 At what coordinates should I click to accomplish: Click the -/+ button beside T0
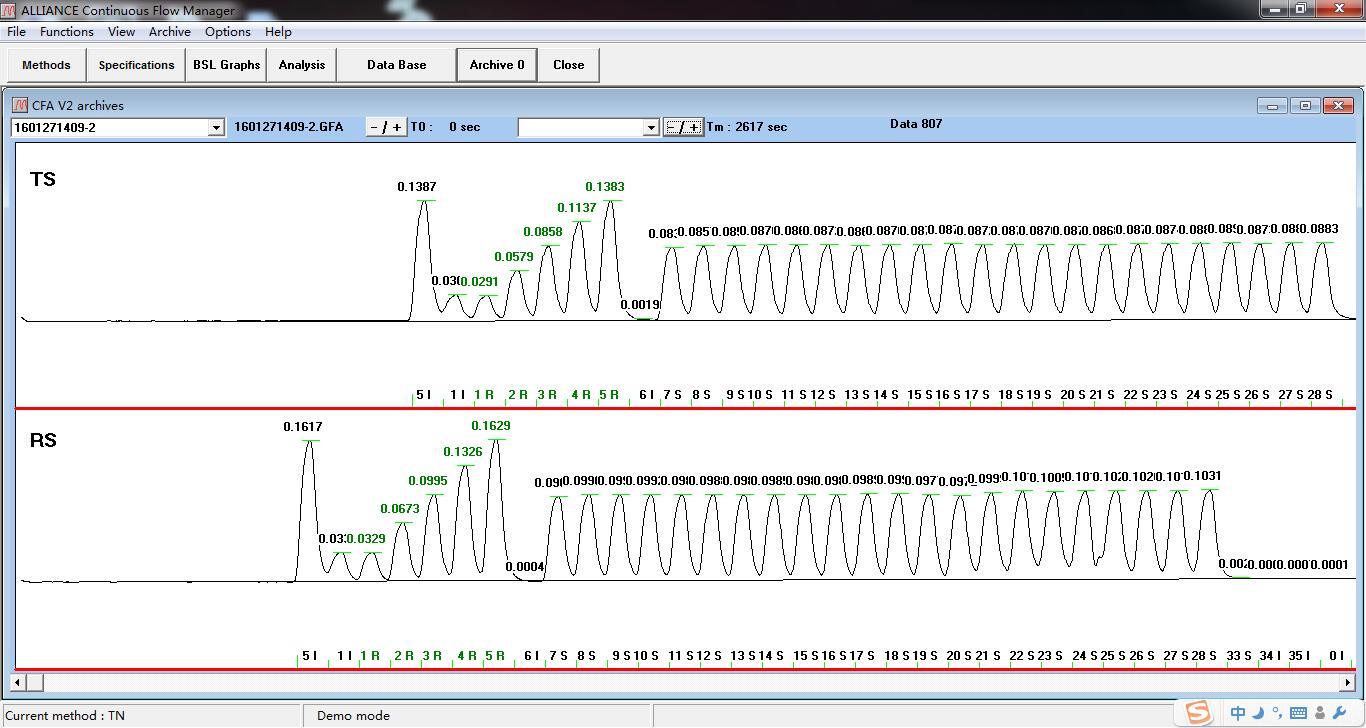point(386,127)
